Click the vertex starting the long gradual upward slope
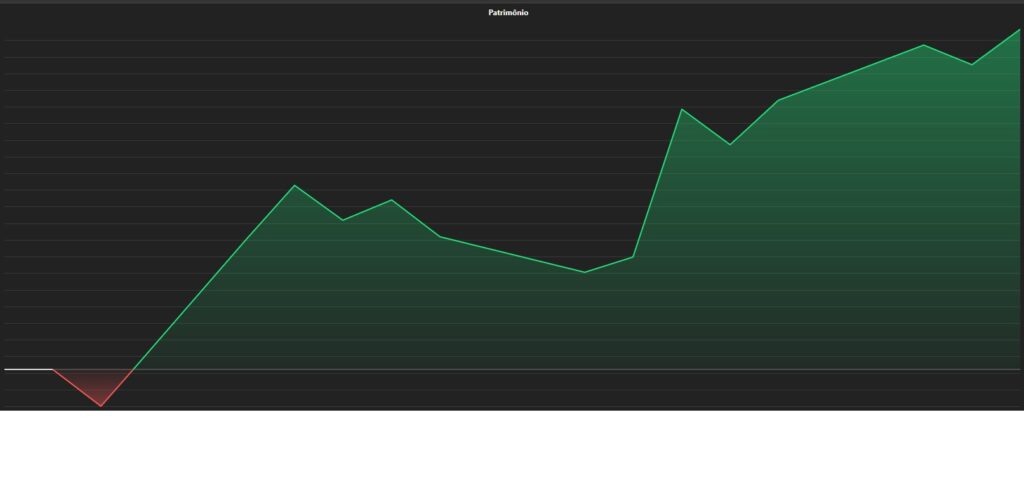The image size is (1024, 490). coord(778,100)
